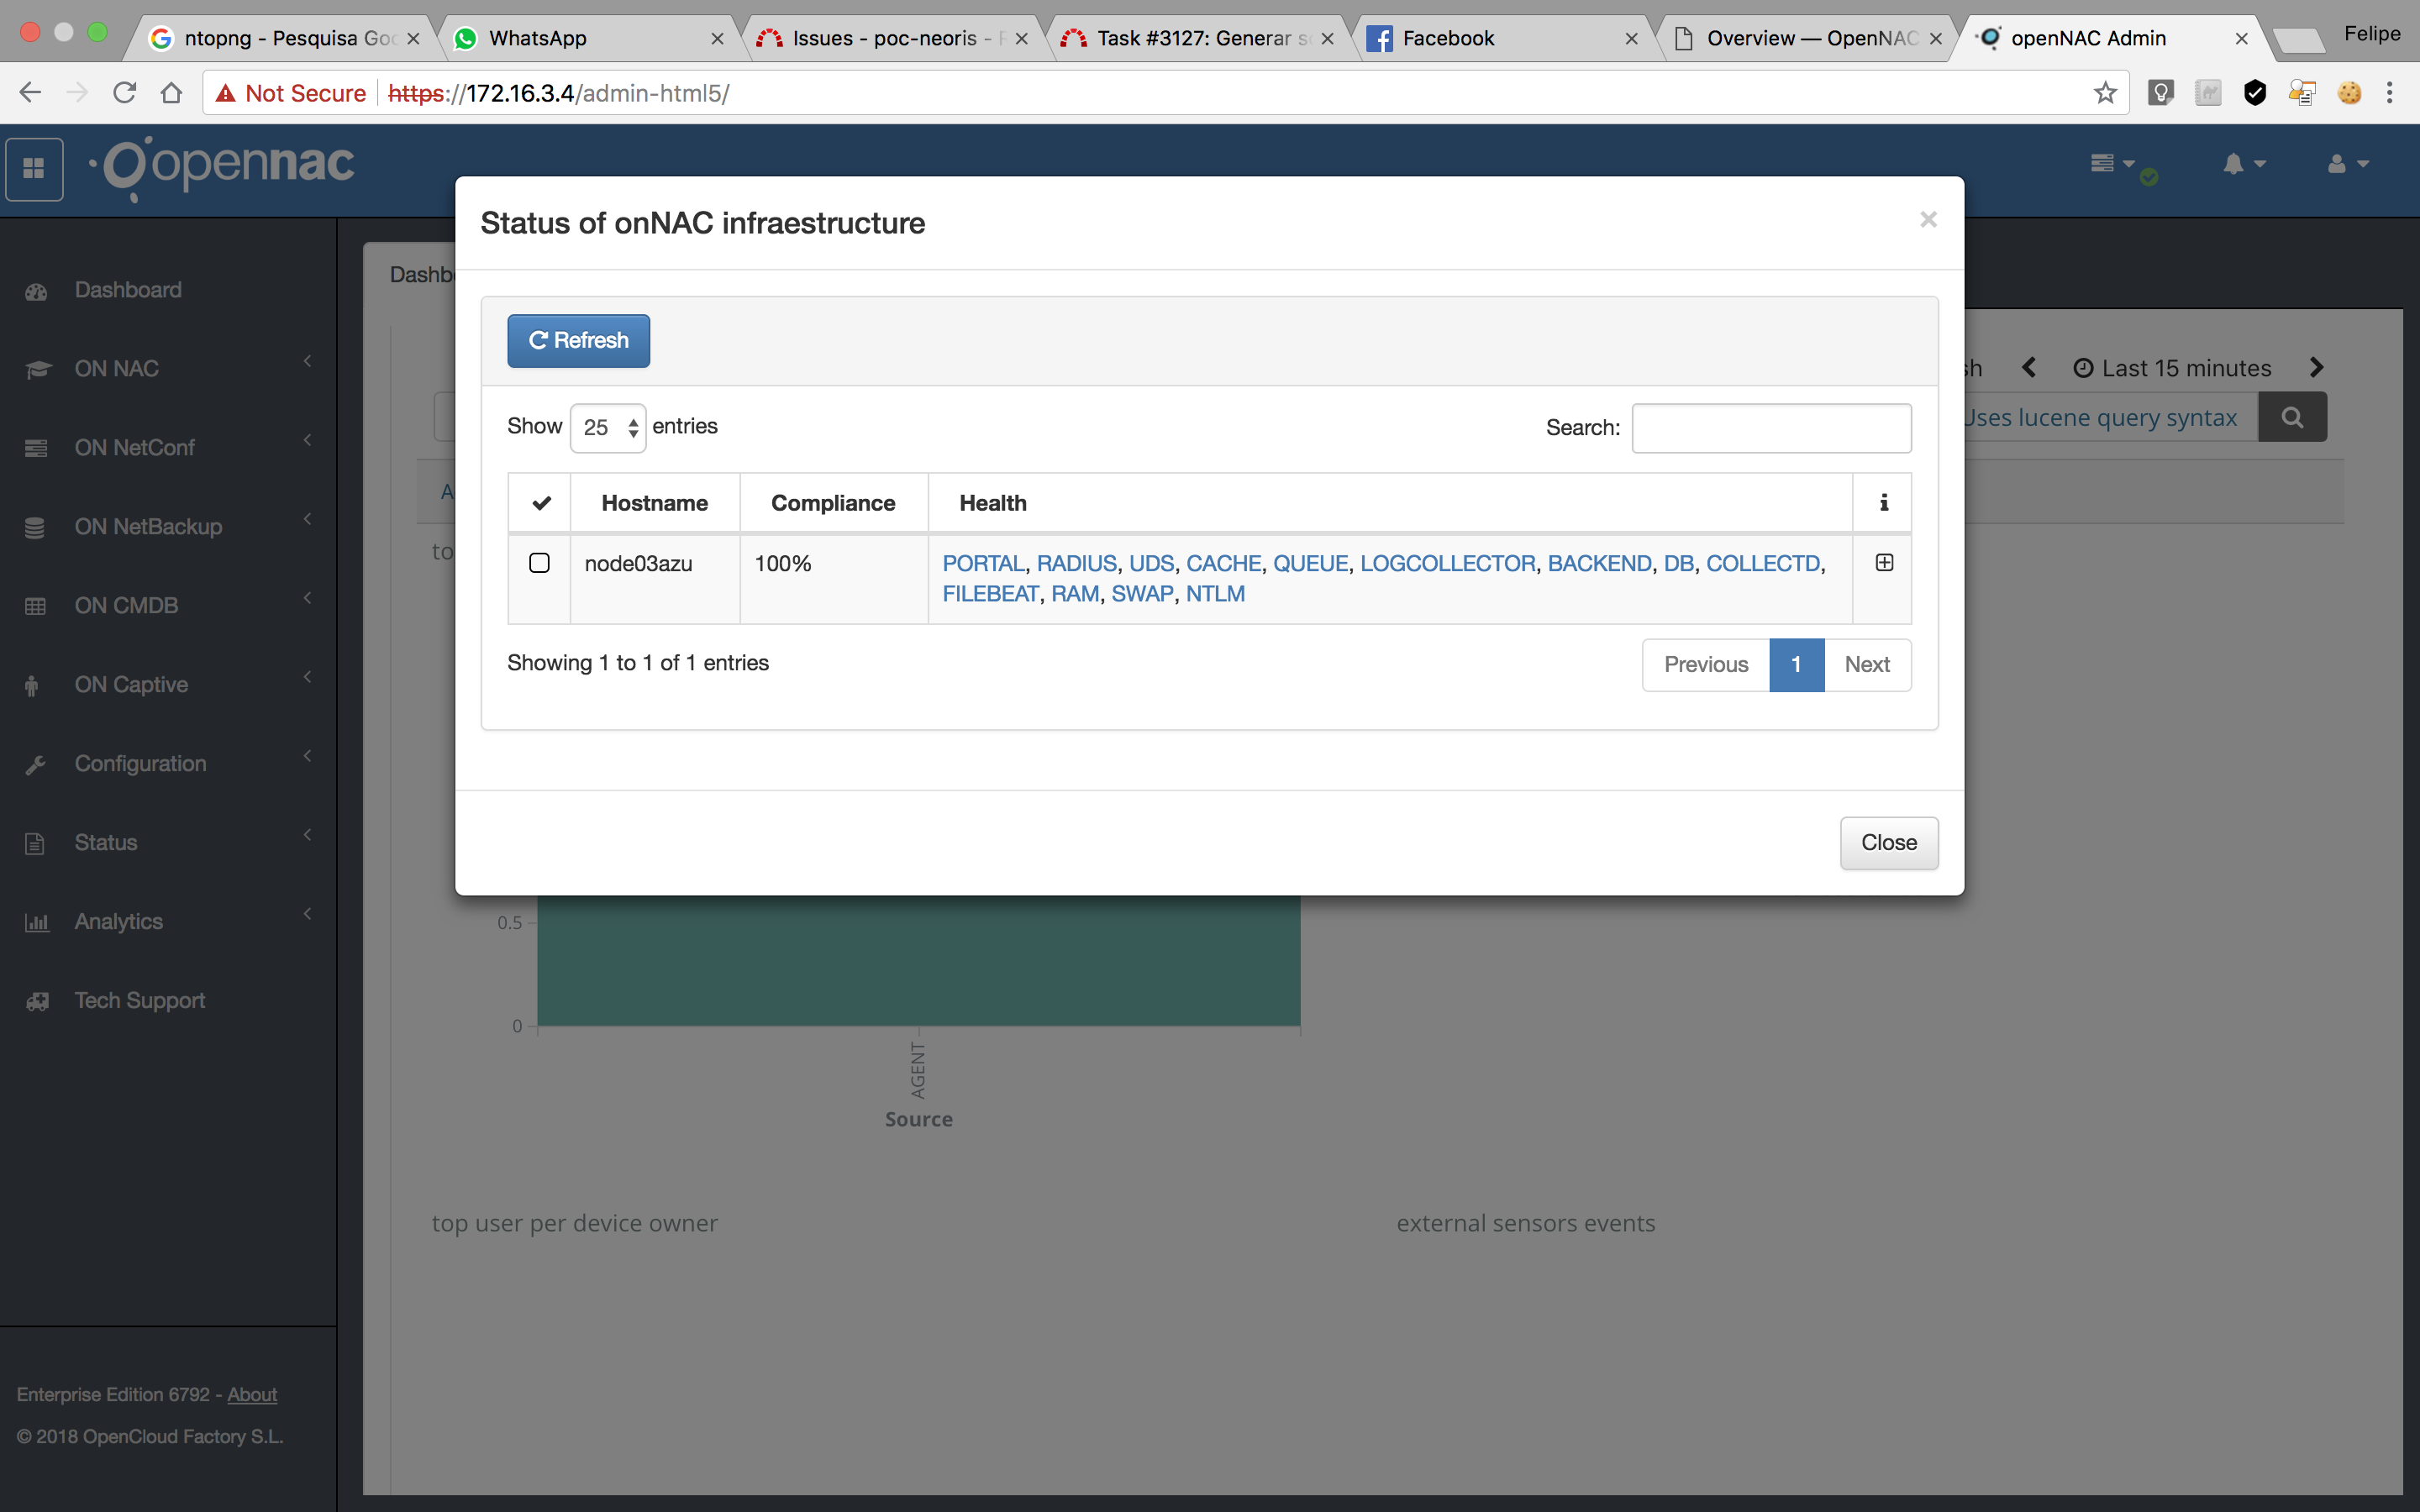Screen dimensions: 2420x1512
Task: Expand the Configuration sidebar menu
Action: [x=168, y=764]
